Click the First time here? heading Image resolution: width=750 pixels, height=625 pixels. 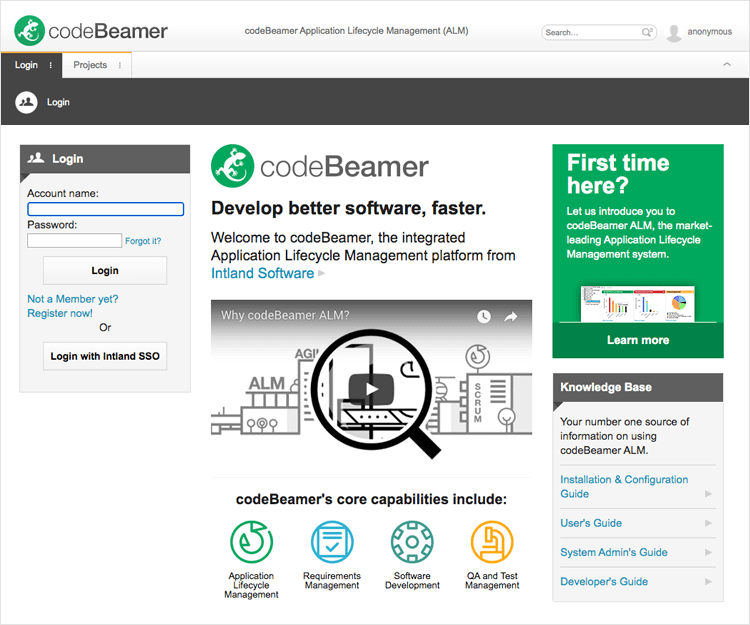618,174
